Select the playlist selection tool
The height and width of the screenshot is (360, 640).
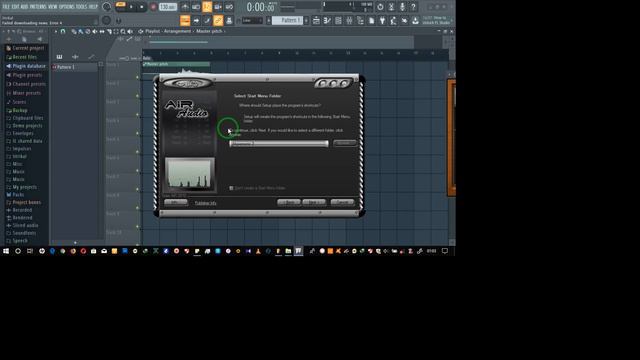(116, 31)
